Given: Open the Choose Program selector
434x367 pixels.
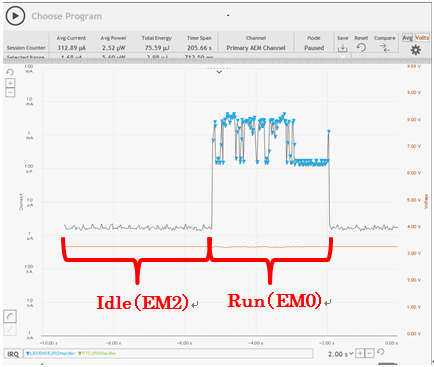Looking at the screenshot, I should (66, 16).
